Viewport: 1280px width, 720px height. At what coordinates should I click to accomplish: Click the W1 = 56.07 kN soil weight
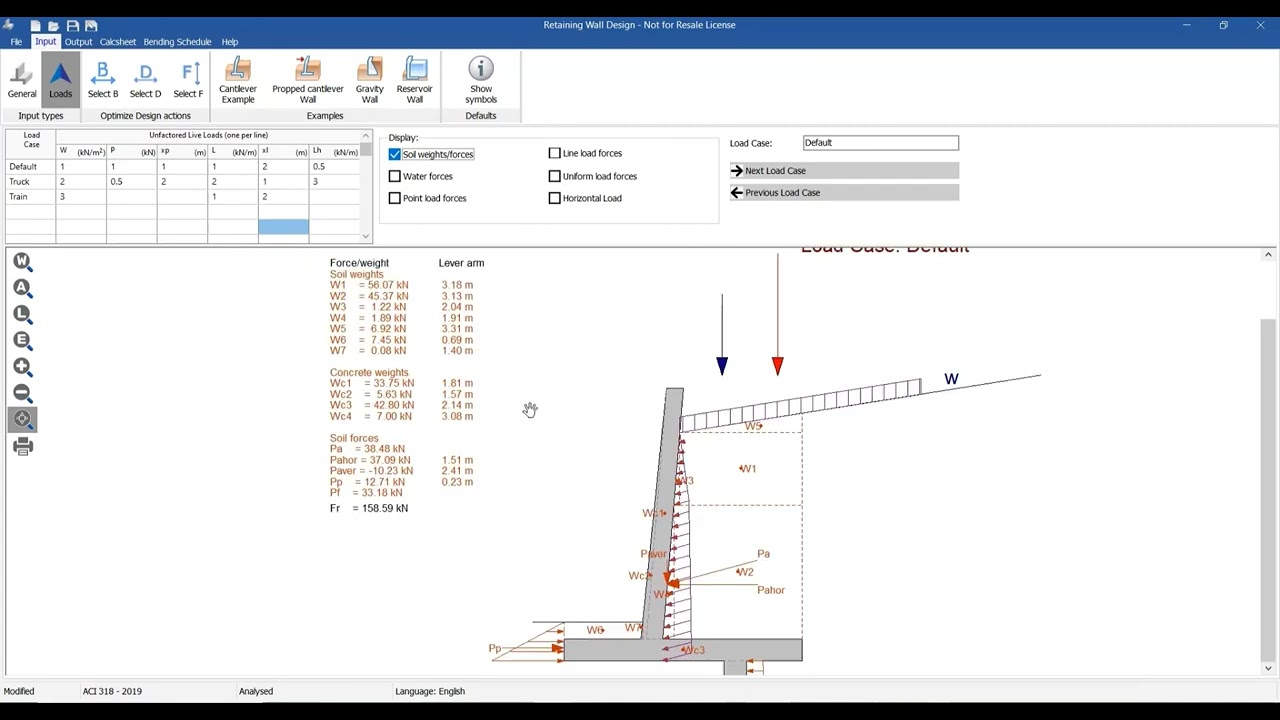[369, 285]
